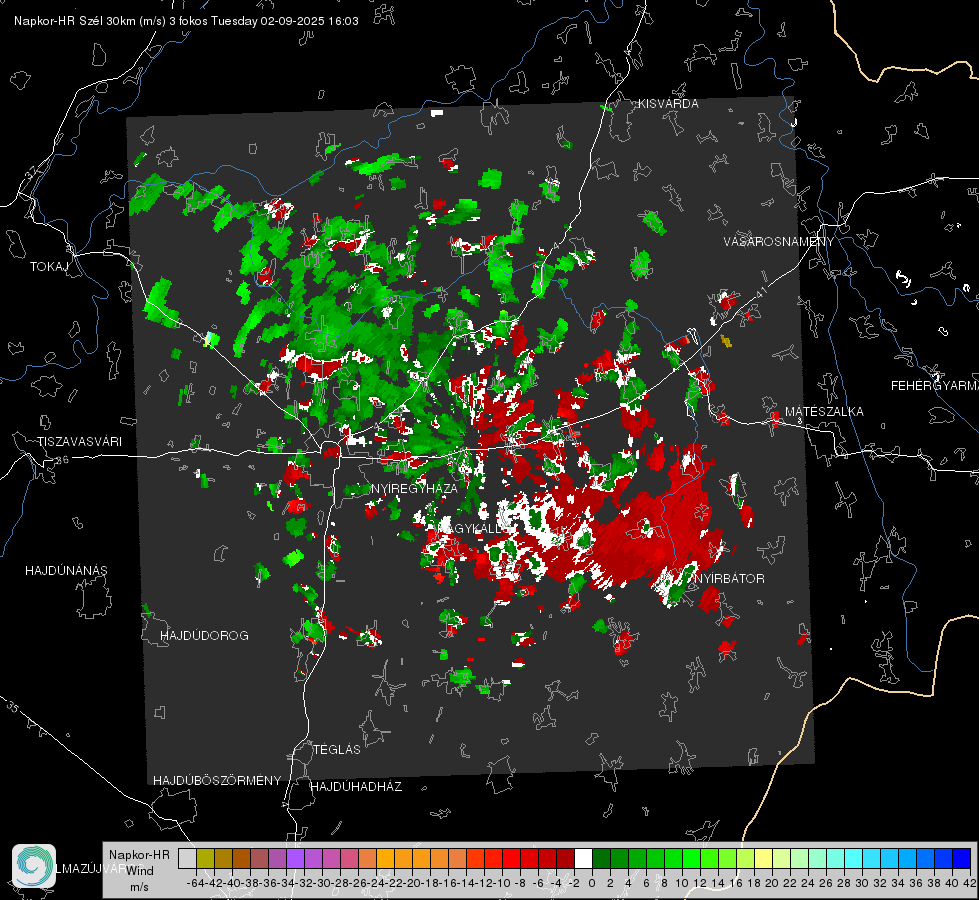Click the HAJDÚNÁNÁS label

click(x=66, y=570)
